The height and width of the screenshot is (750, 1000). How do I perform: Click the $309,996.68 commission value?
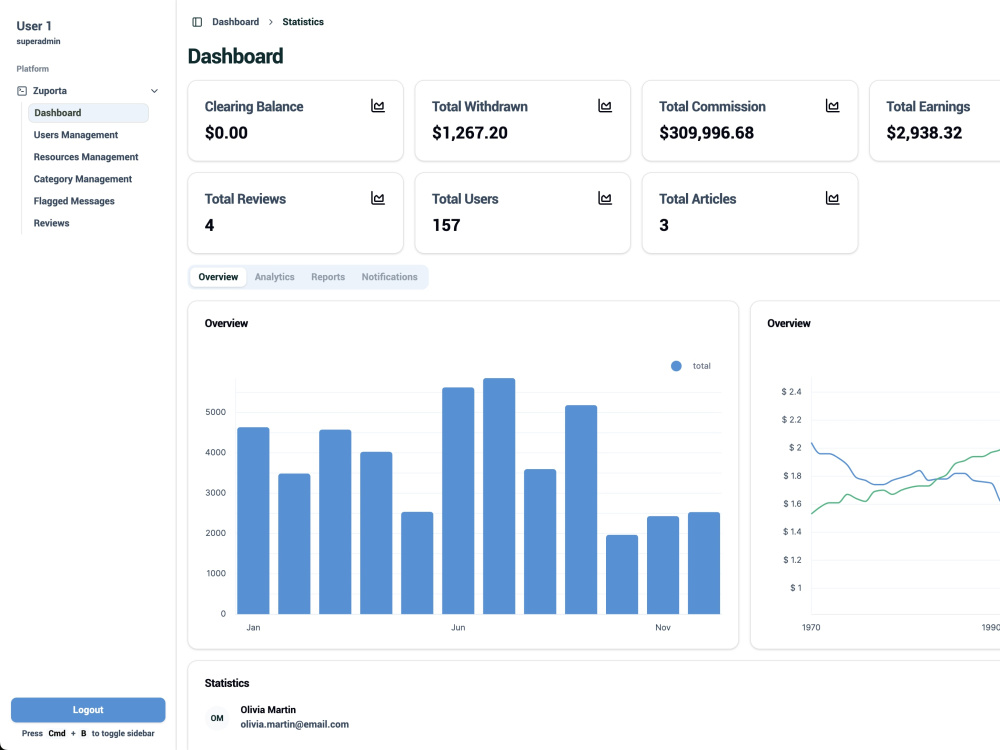(x=706, y=133)
